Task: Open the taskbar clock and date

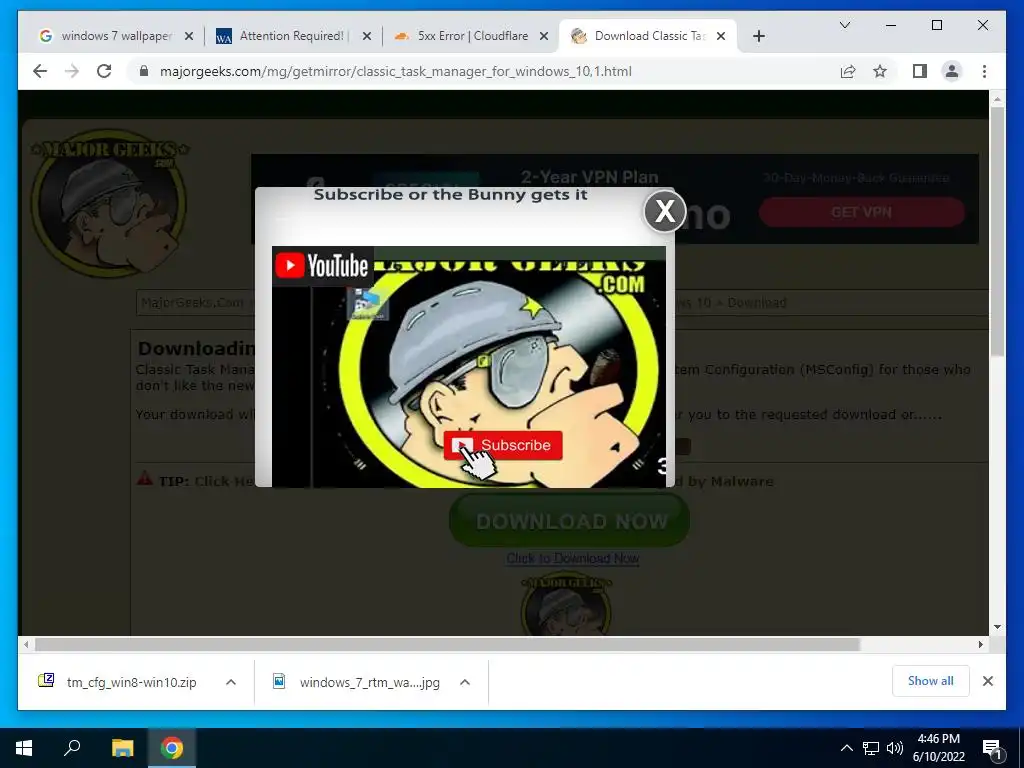Action: tap(939, 748)
